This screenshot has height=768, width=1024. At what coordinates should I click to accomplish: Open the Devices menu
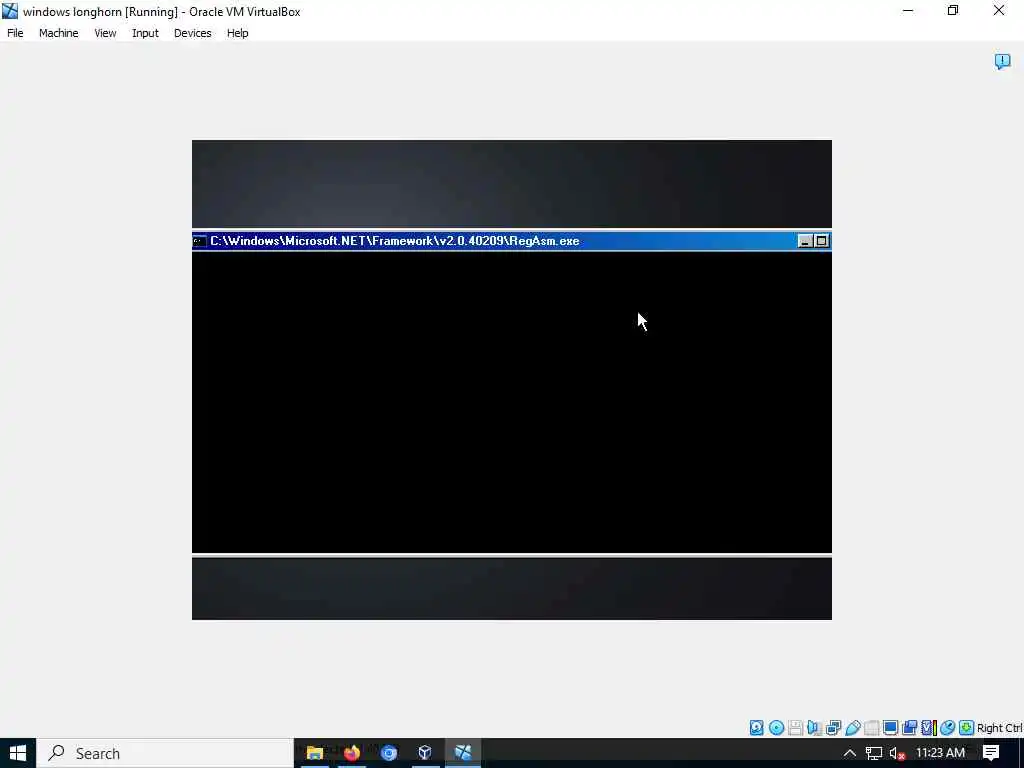click(x=192, y=33)
